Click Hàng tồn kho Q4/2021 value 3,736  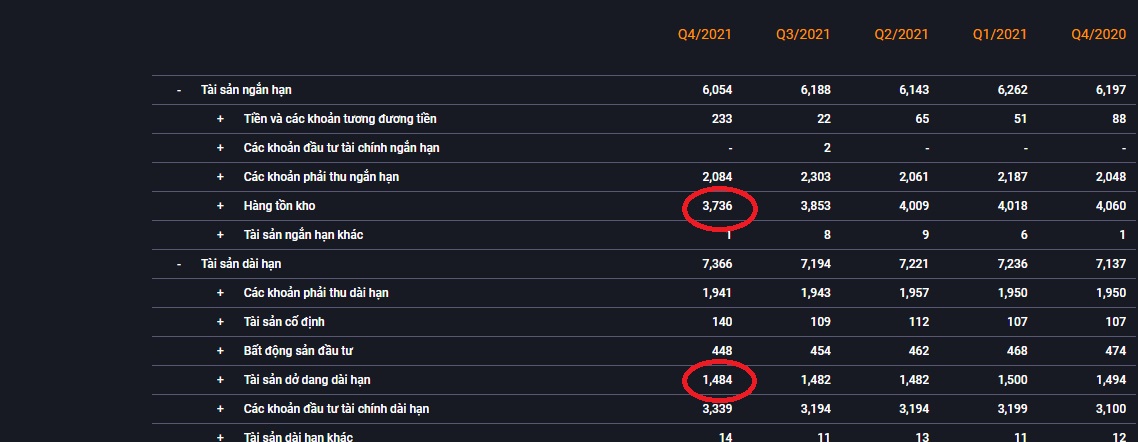click(716, 206)
